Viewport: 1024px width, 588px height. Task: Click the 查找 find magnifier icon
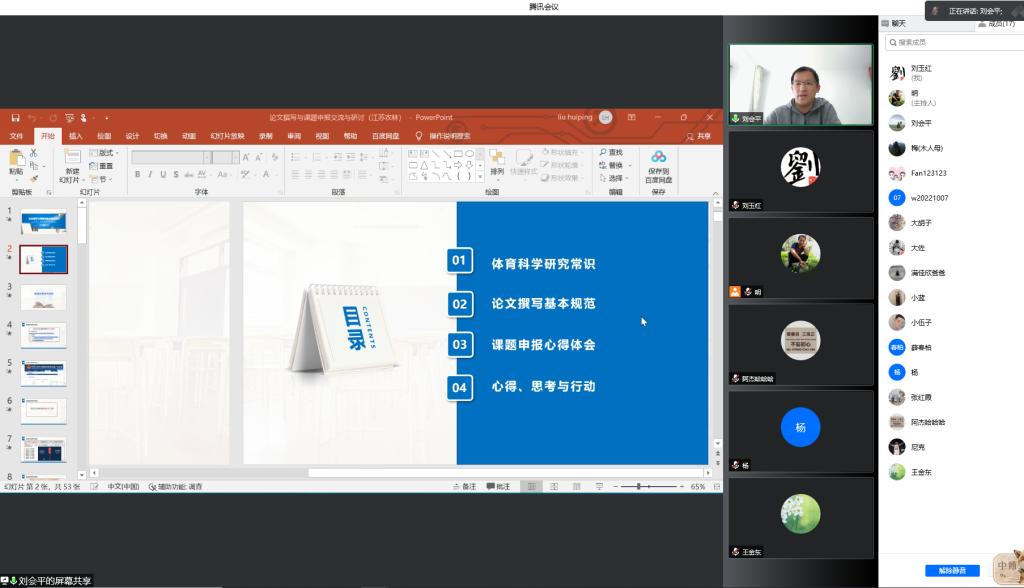click(603, 152)
